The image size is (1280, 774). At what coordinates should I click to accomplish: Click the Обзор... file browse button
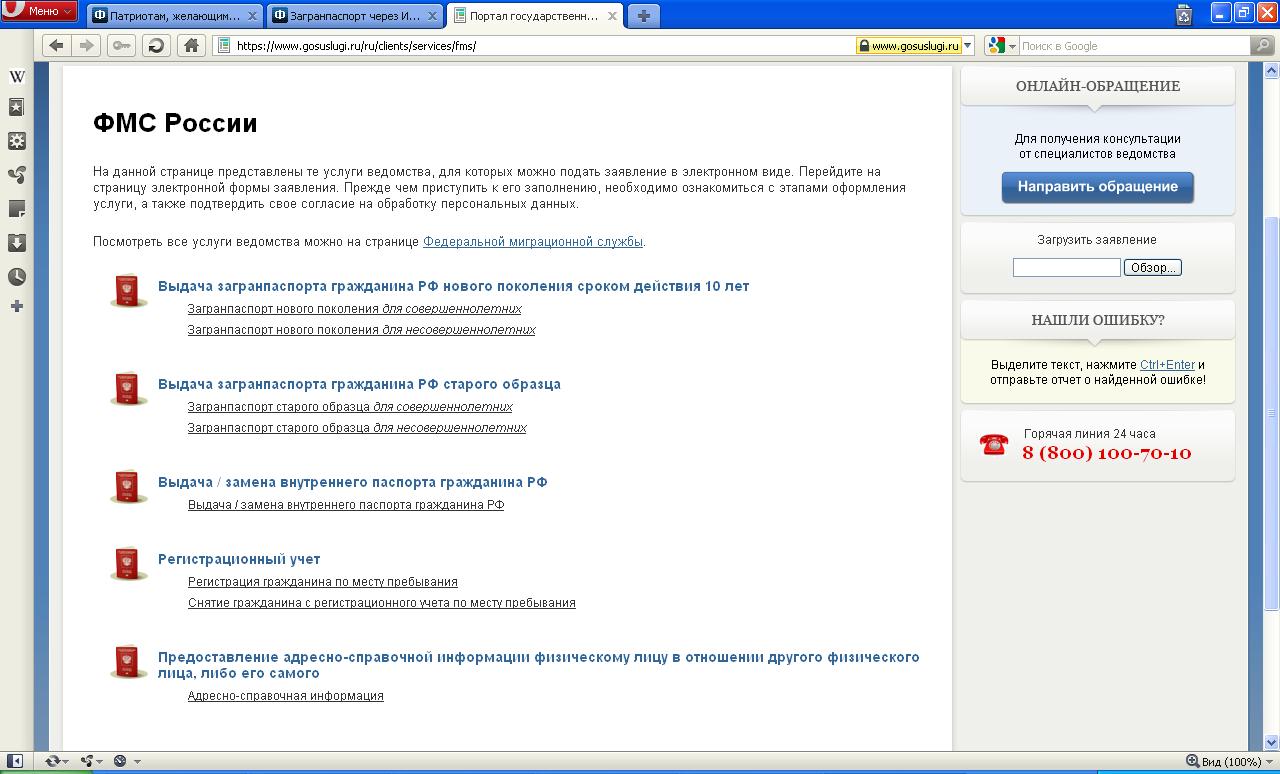(1152, 267)
